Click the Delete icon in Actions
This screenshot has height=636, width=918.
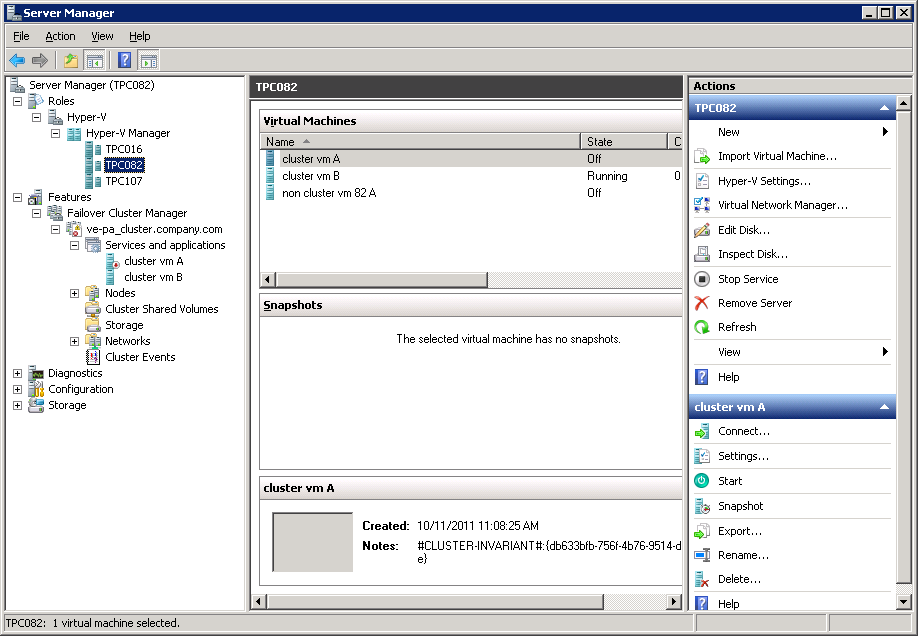tap(702, 579)
